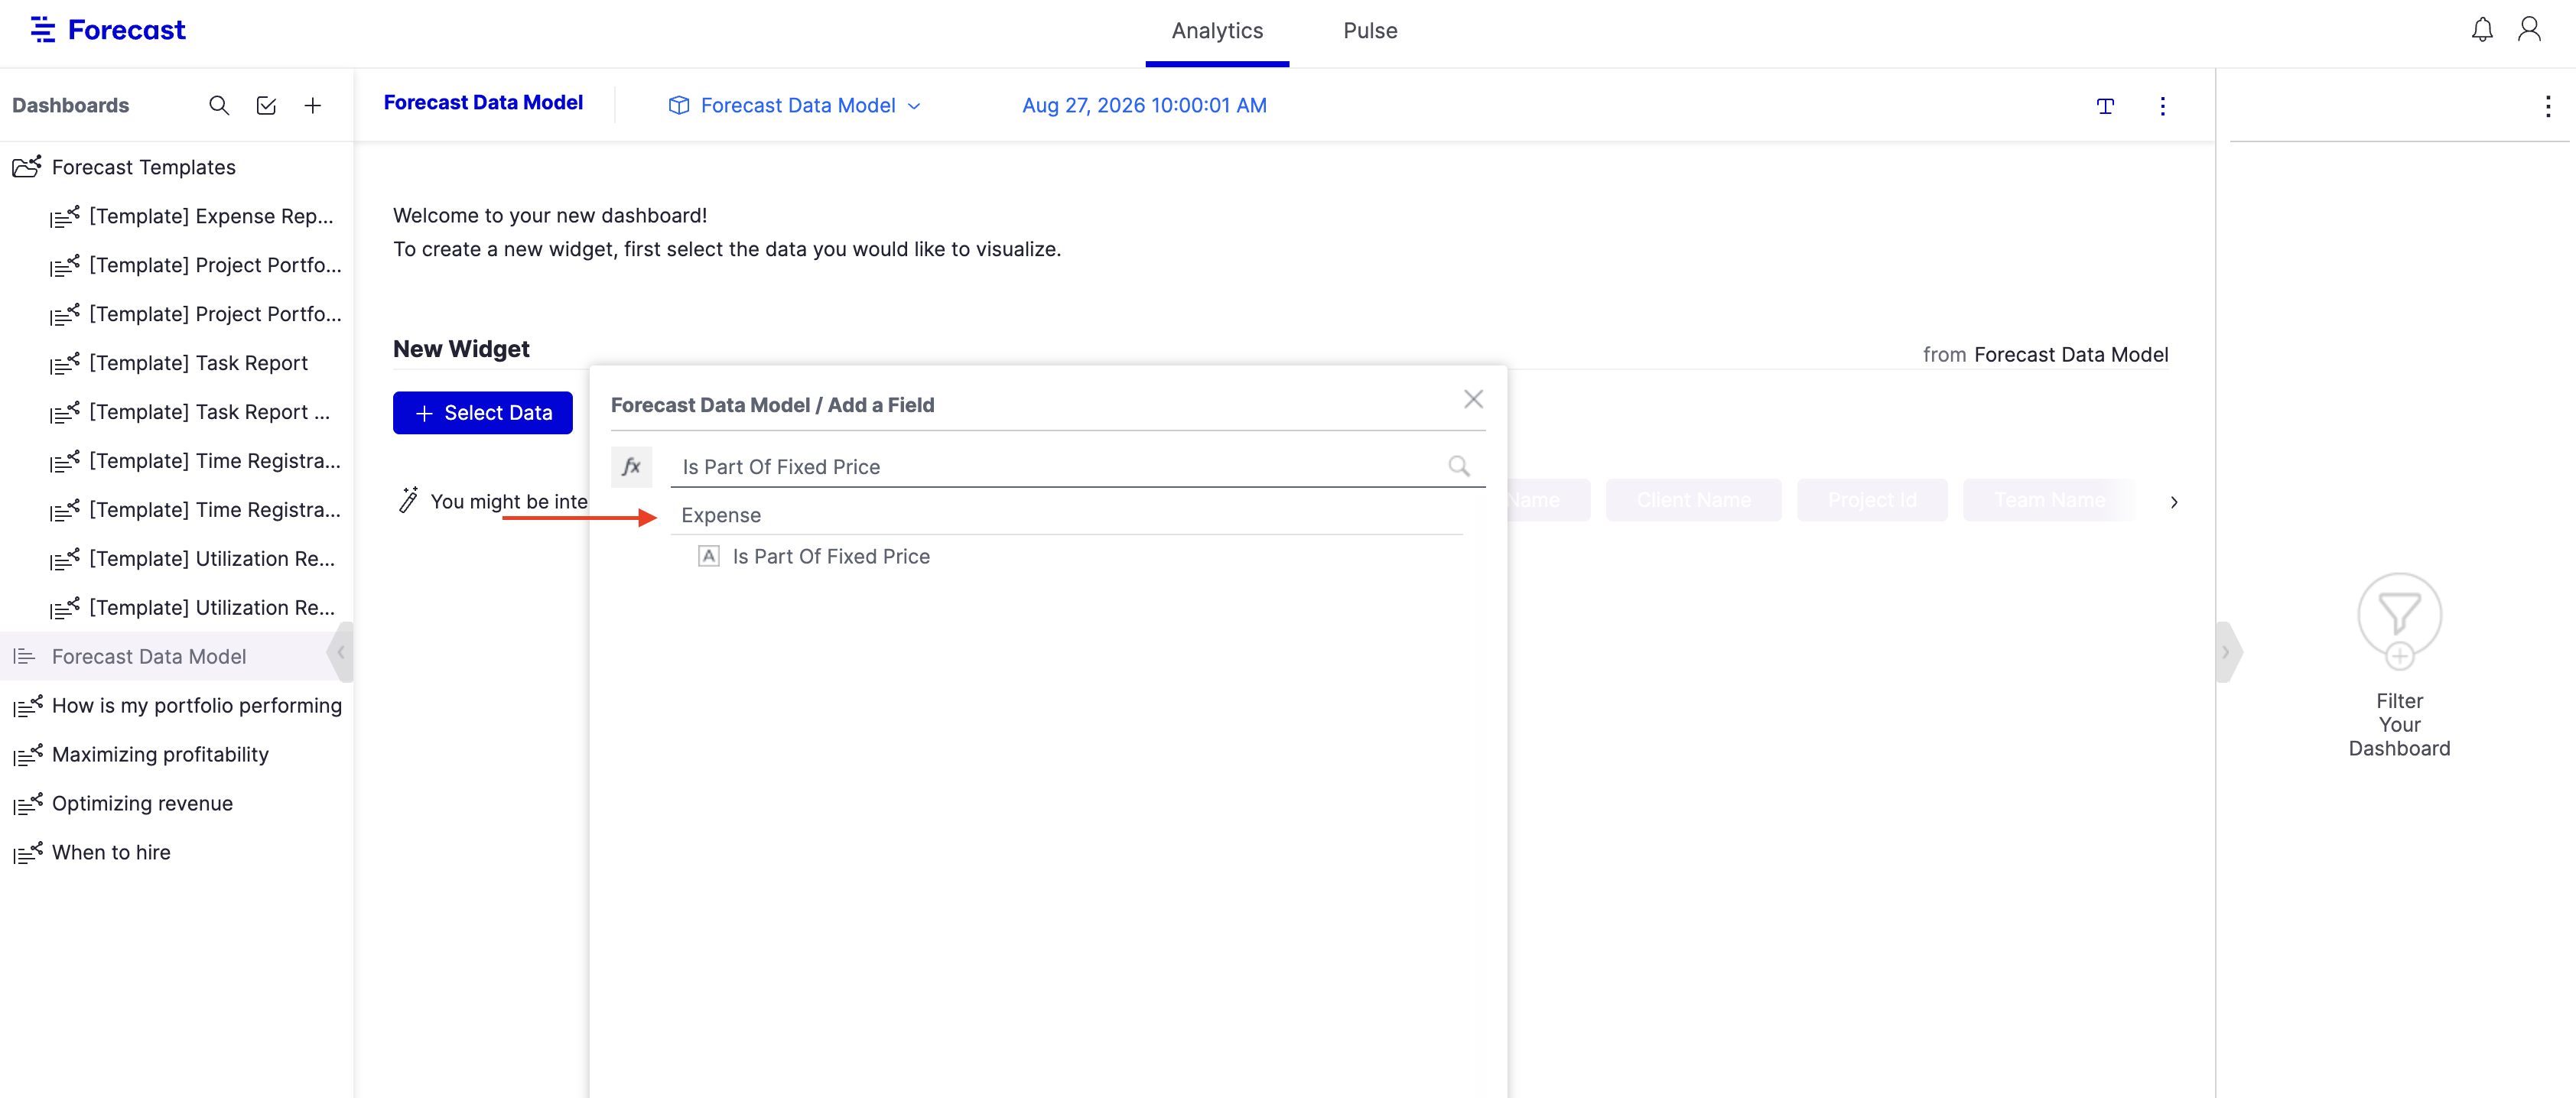Image resolution: width=2576 pixels, height=1098 pixels.
Task: Click the Project Id suggestion chip
Action: click(1872, 500)
